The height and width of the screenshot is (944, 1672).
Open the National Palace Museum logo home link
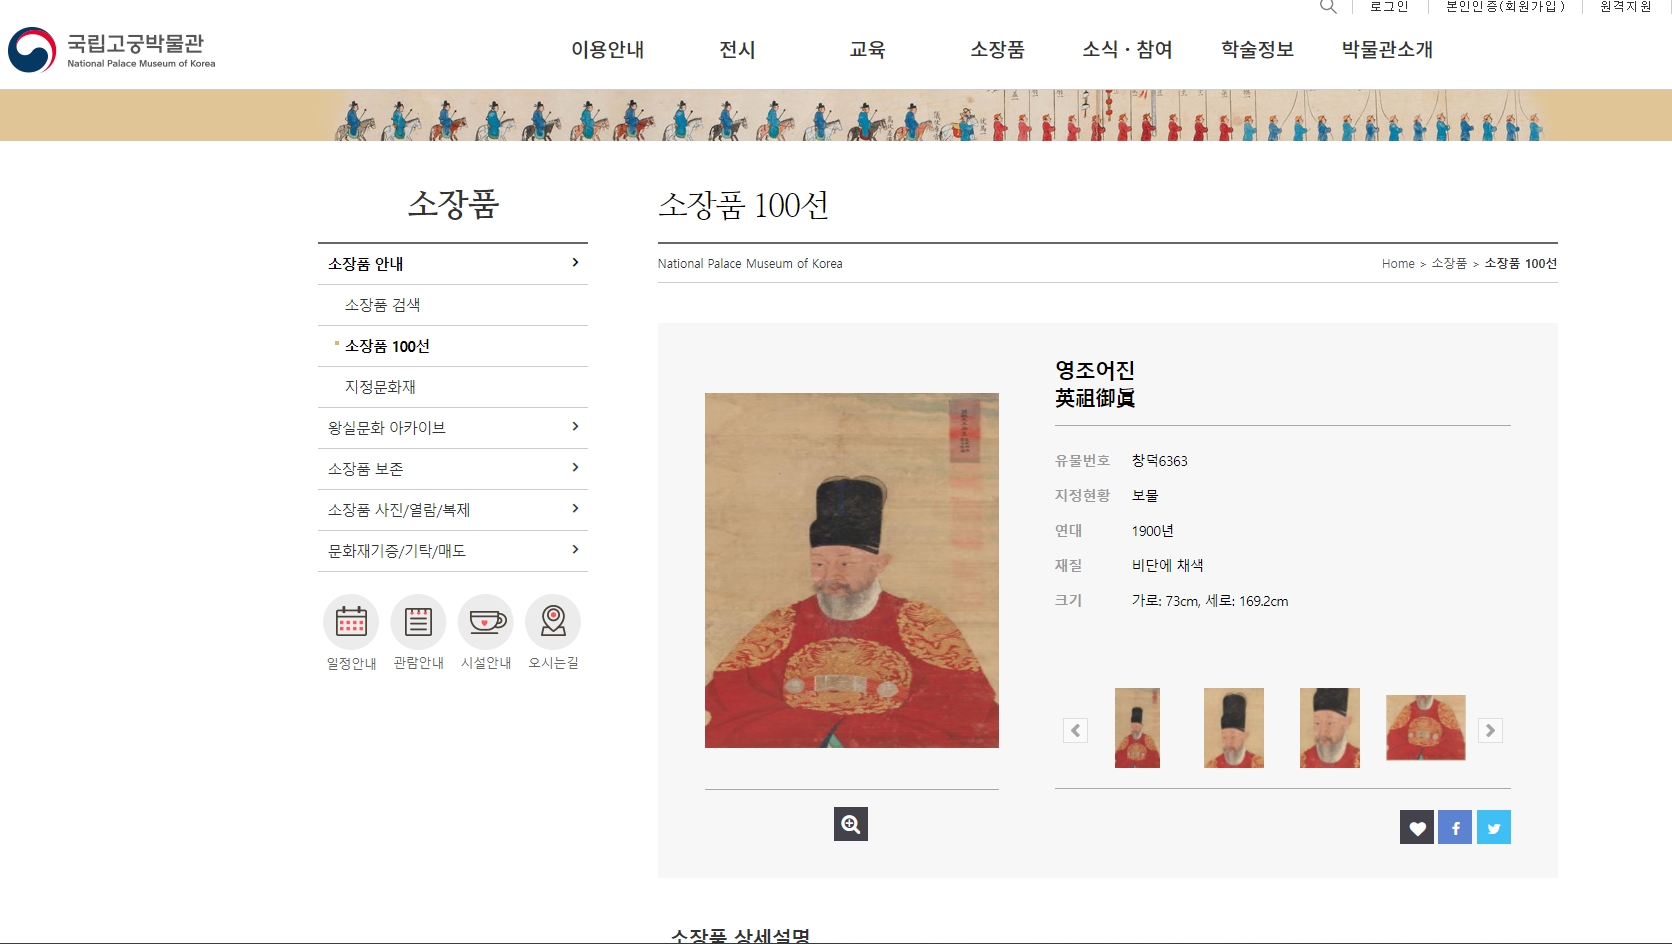coord(112,50)
